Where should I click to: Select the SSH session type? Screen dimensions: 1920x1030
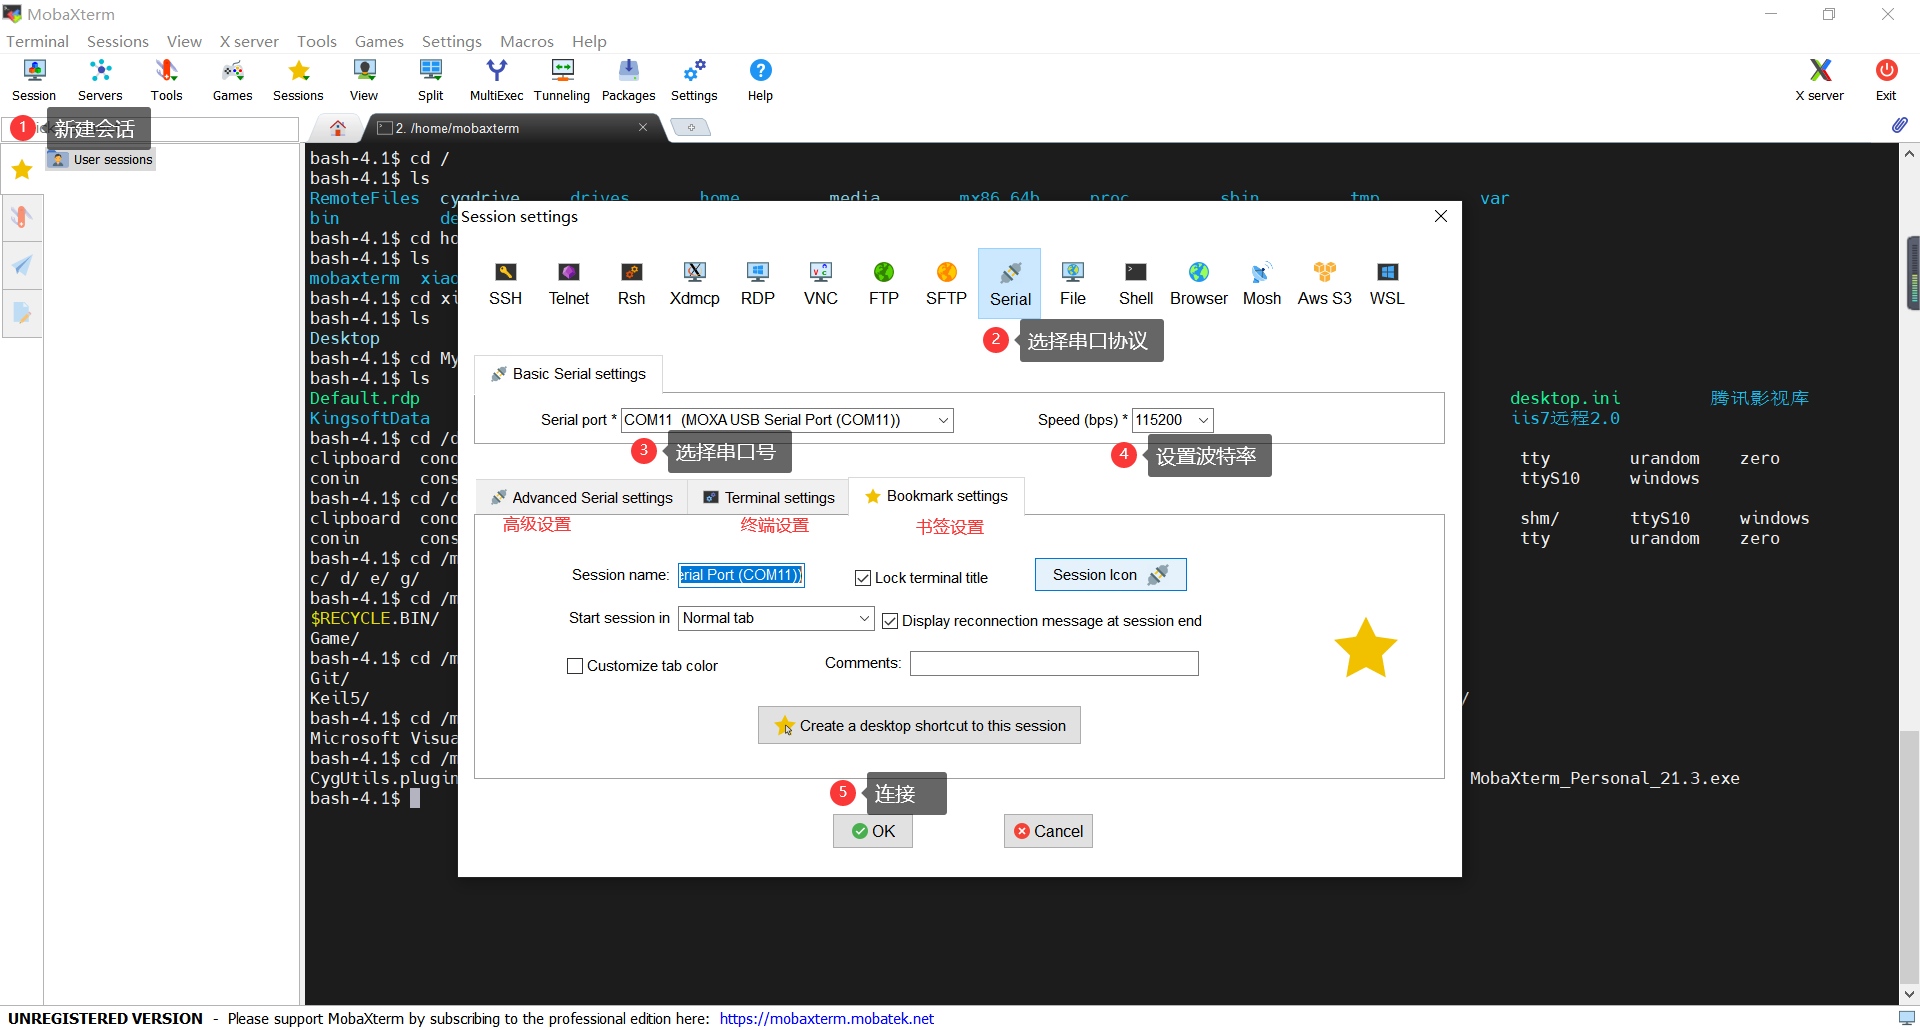[x=506, y=284]
